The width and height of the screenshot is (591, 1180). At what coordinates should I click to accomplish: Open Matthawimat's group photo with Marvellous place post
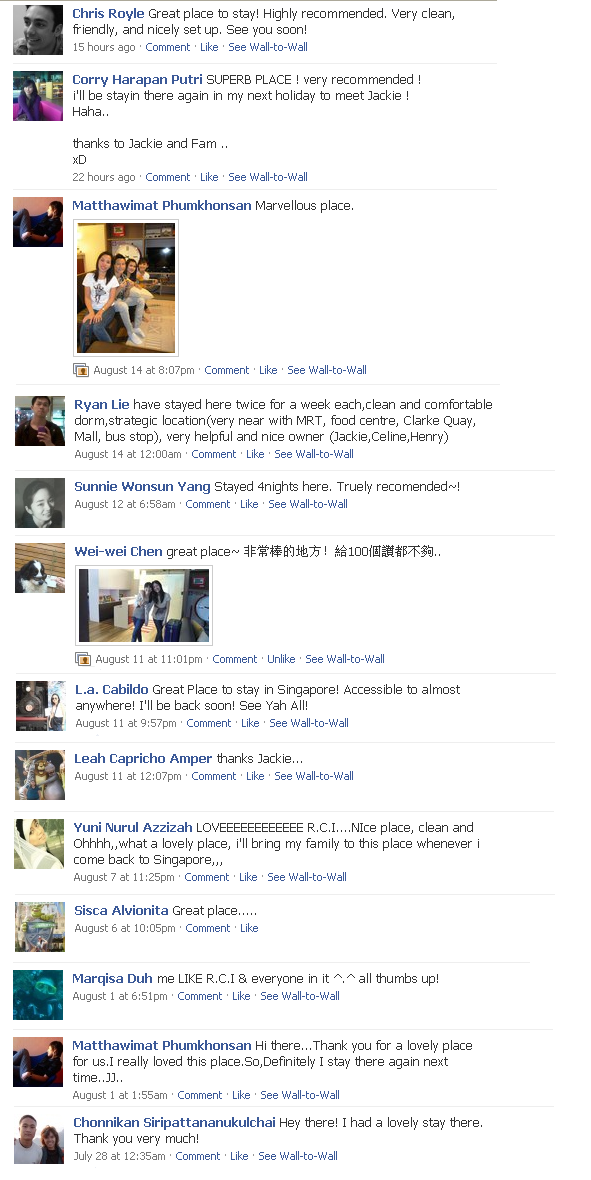point(126,287)
